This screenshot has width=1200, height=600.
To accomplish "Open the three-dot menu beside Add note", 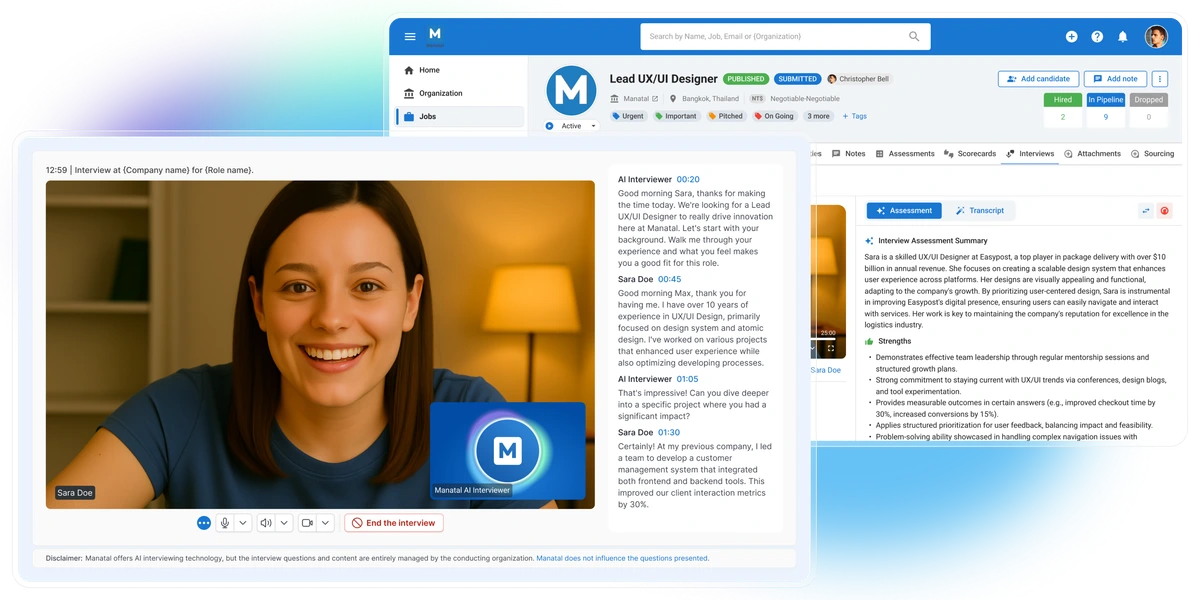I will [x=1159, y=79].
